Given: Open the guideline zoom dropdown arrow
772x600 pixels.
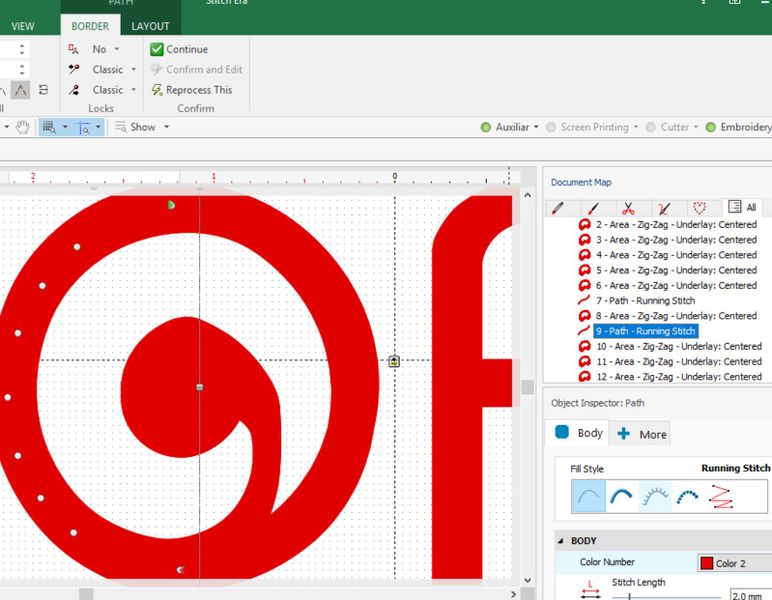Looking at the screenshot, I should (98, 127).
